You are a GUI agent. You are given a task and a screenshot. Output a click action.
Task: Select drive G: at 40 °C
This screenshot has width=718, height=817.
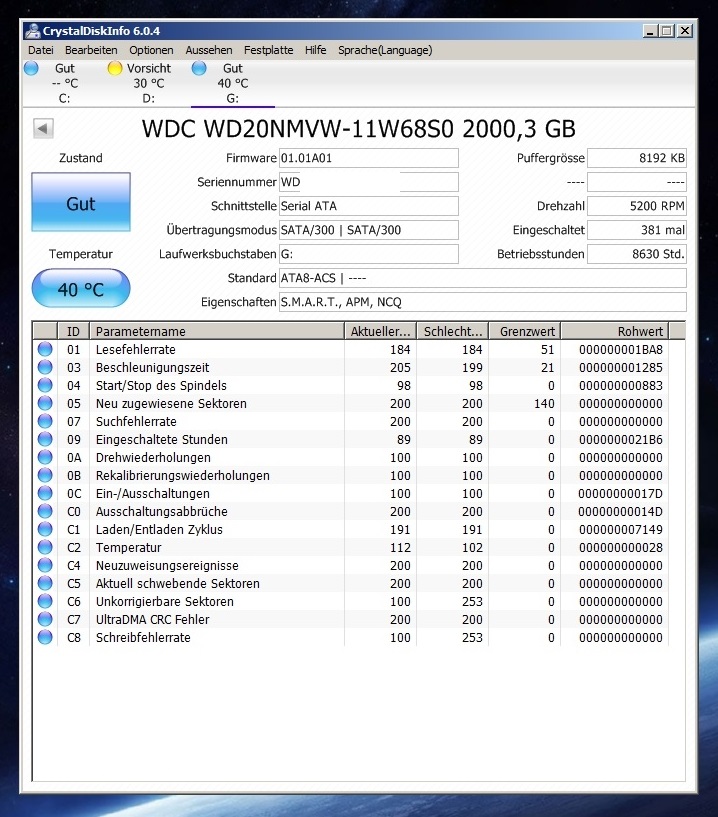click(232, 83)
